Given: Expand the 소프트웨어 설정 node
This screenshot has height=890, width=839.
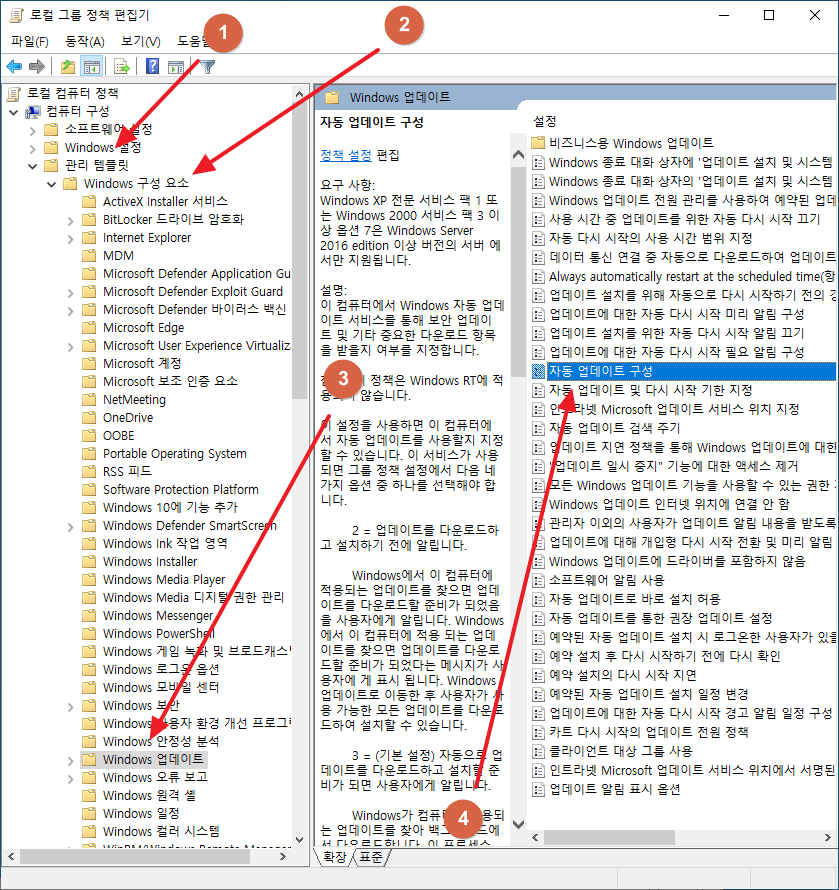Looking at the screenshot, I should click(x=32, y=131).
